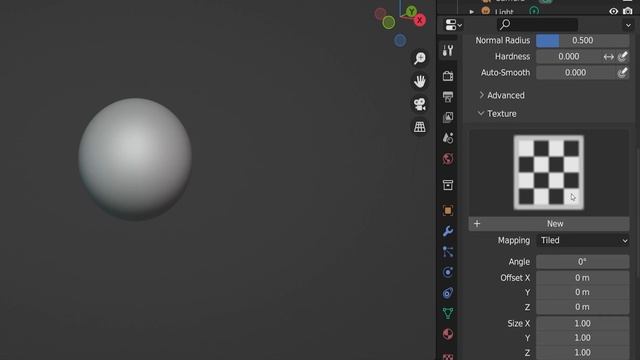Open the Scene properties tab

pos(448,138)
